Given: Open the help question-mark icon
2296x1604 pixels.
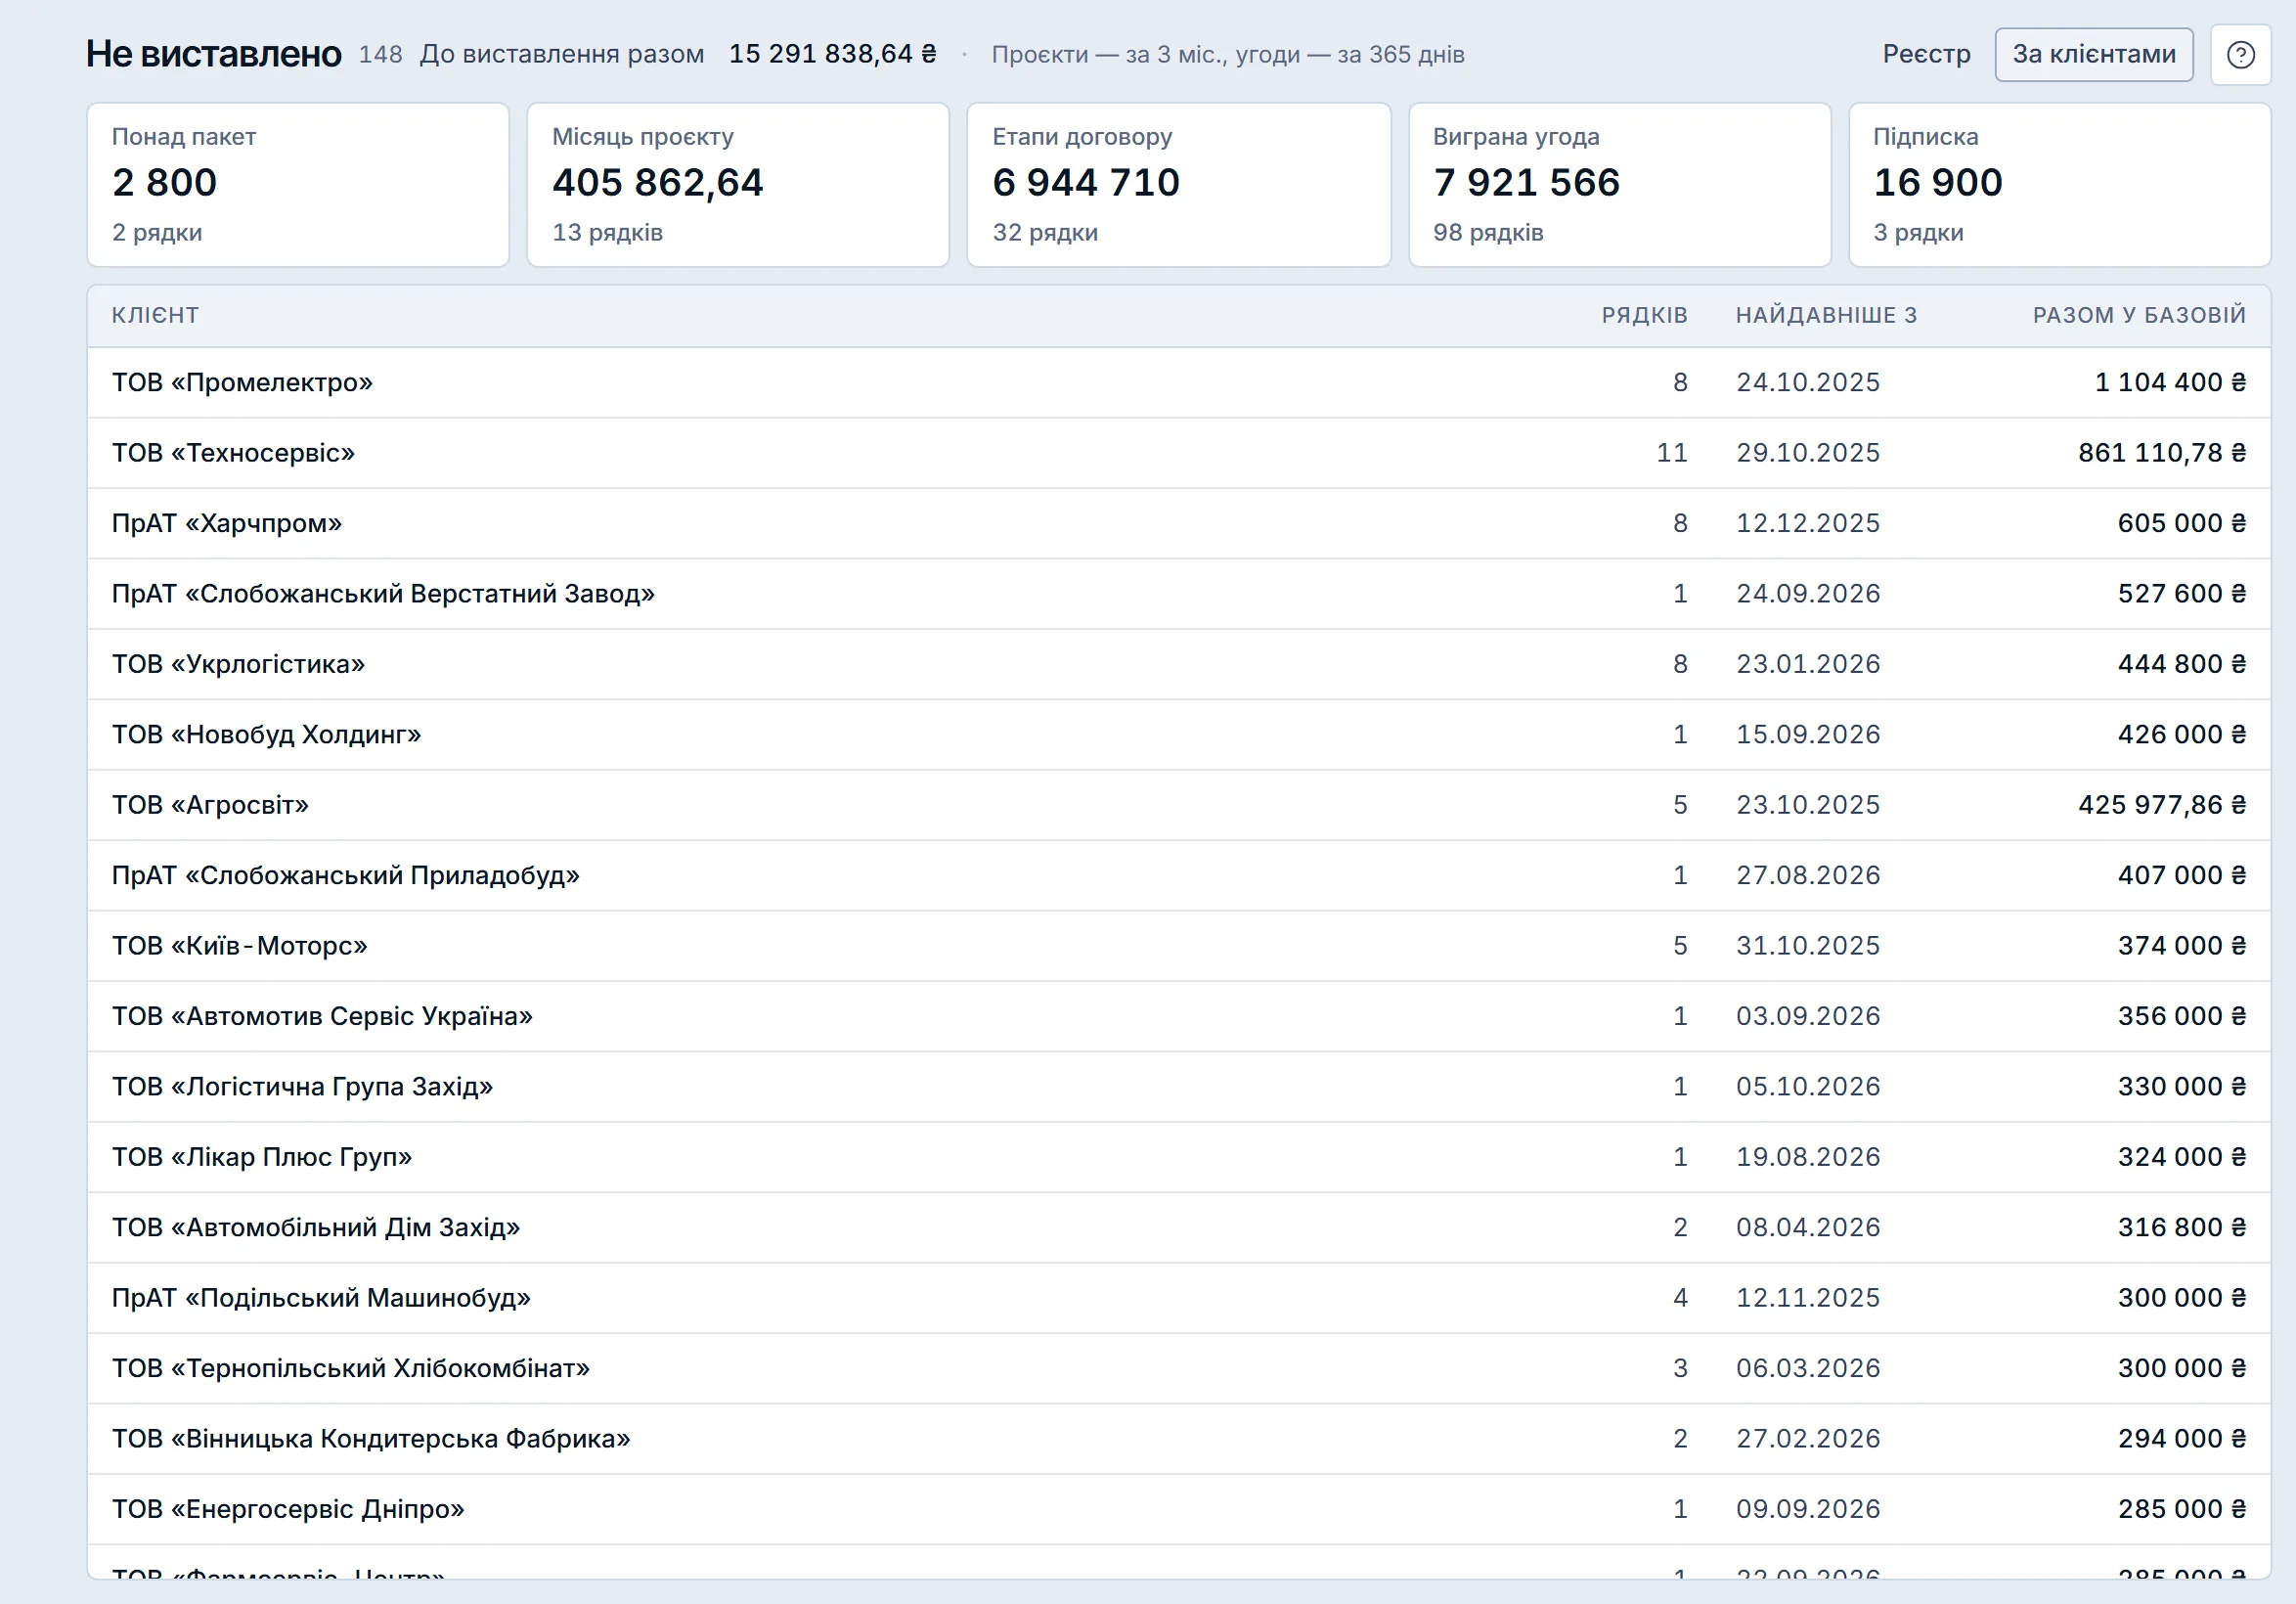Looking at the screenshot, I should pos(2240,54).
